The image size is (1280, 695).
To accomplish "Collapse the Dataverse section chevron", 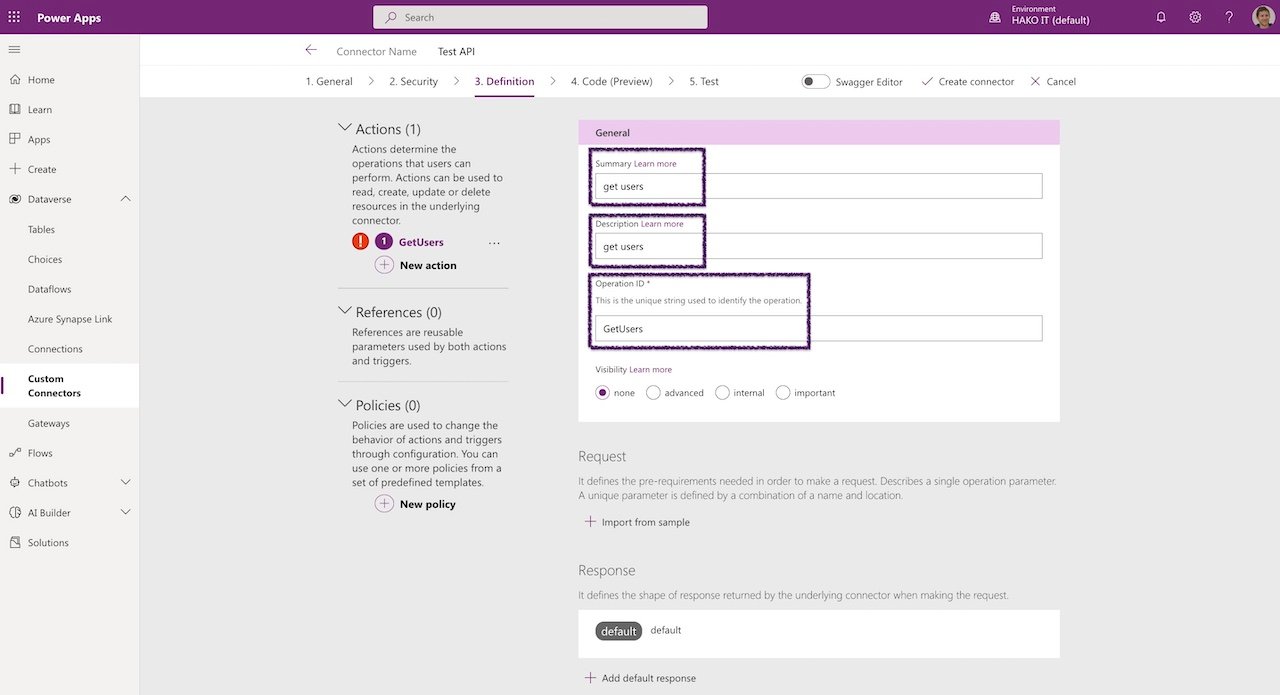I will (125, 199).
